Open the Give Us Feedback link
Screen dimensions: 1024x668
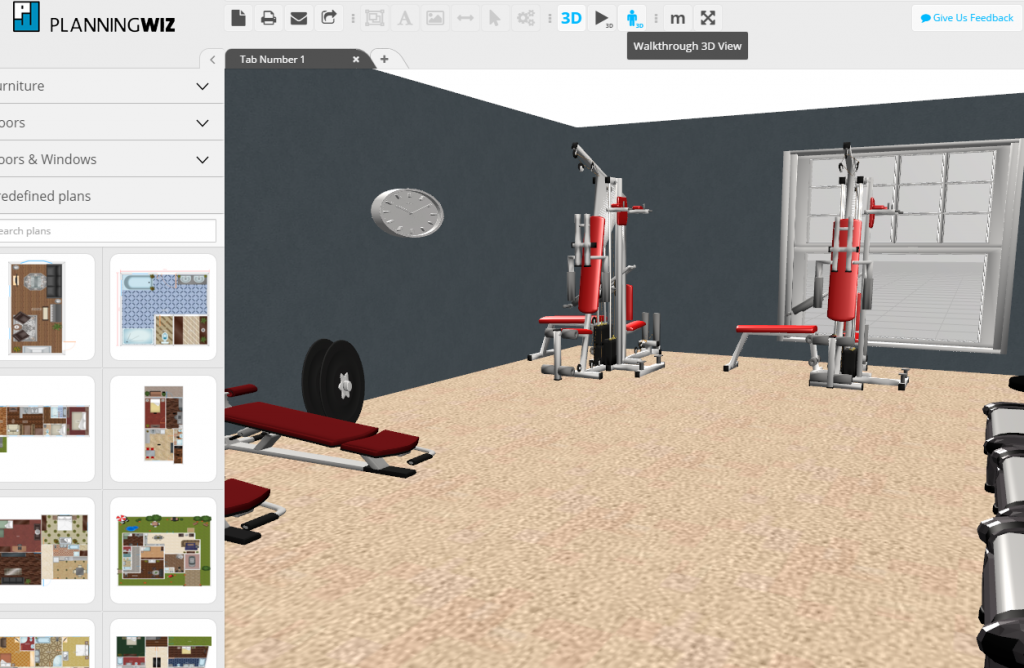tap(967, 18)
